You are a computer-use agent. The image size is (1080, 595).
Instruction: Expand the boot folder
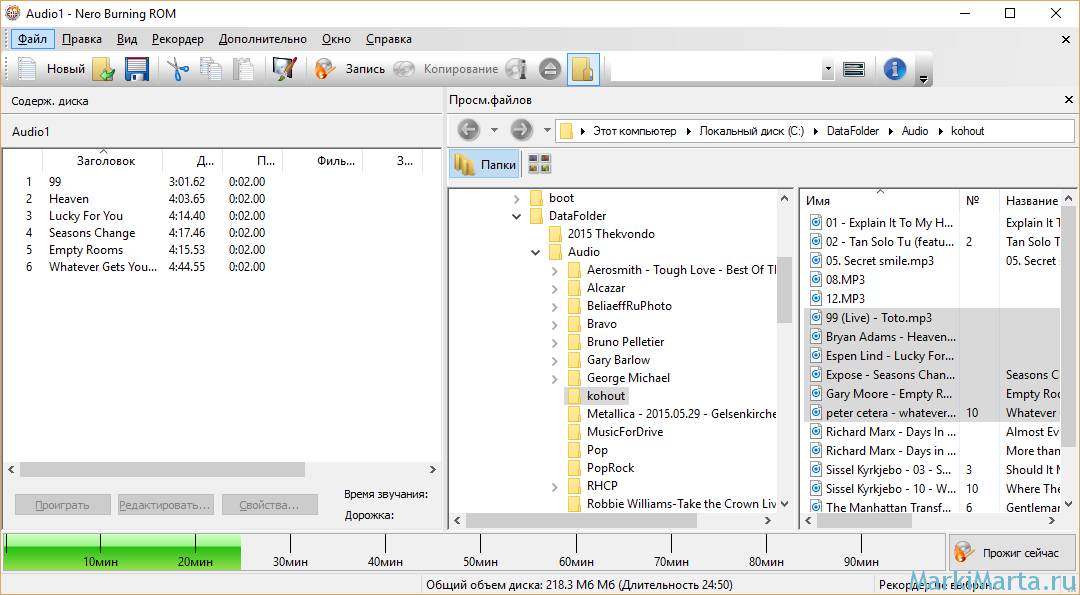tap(517, 198)
